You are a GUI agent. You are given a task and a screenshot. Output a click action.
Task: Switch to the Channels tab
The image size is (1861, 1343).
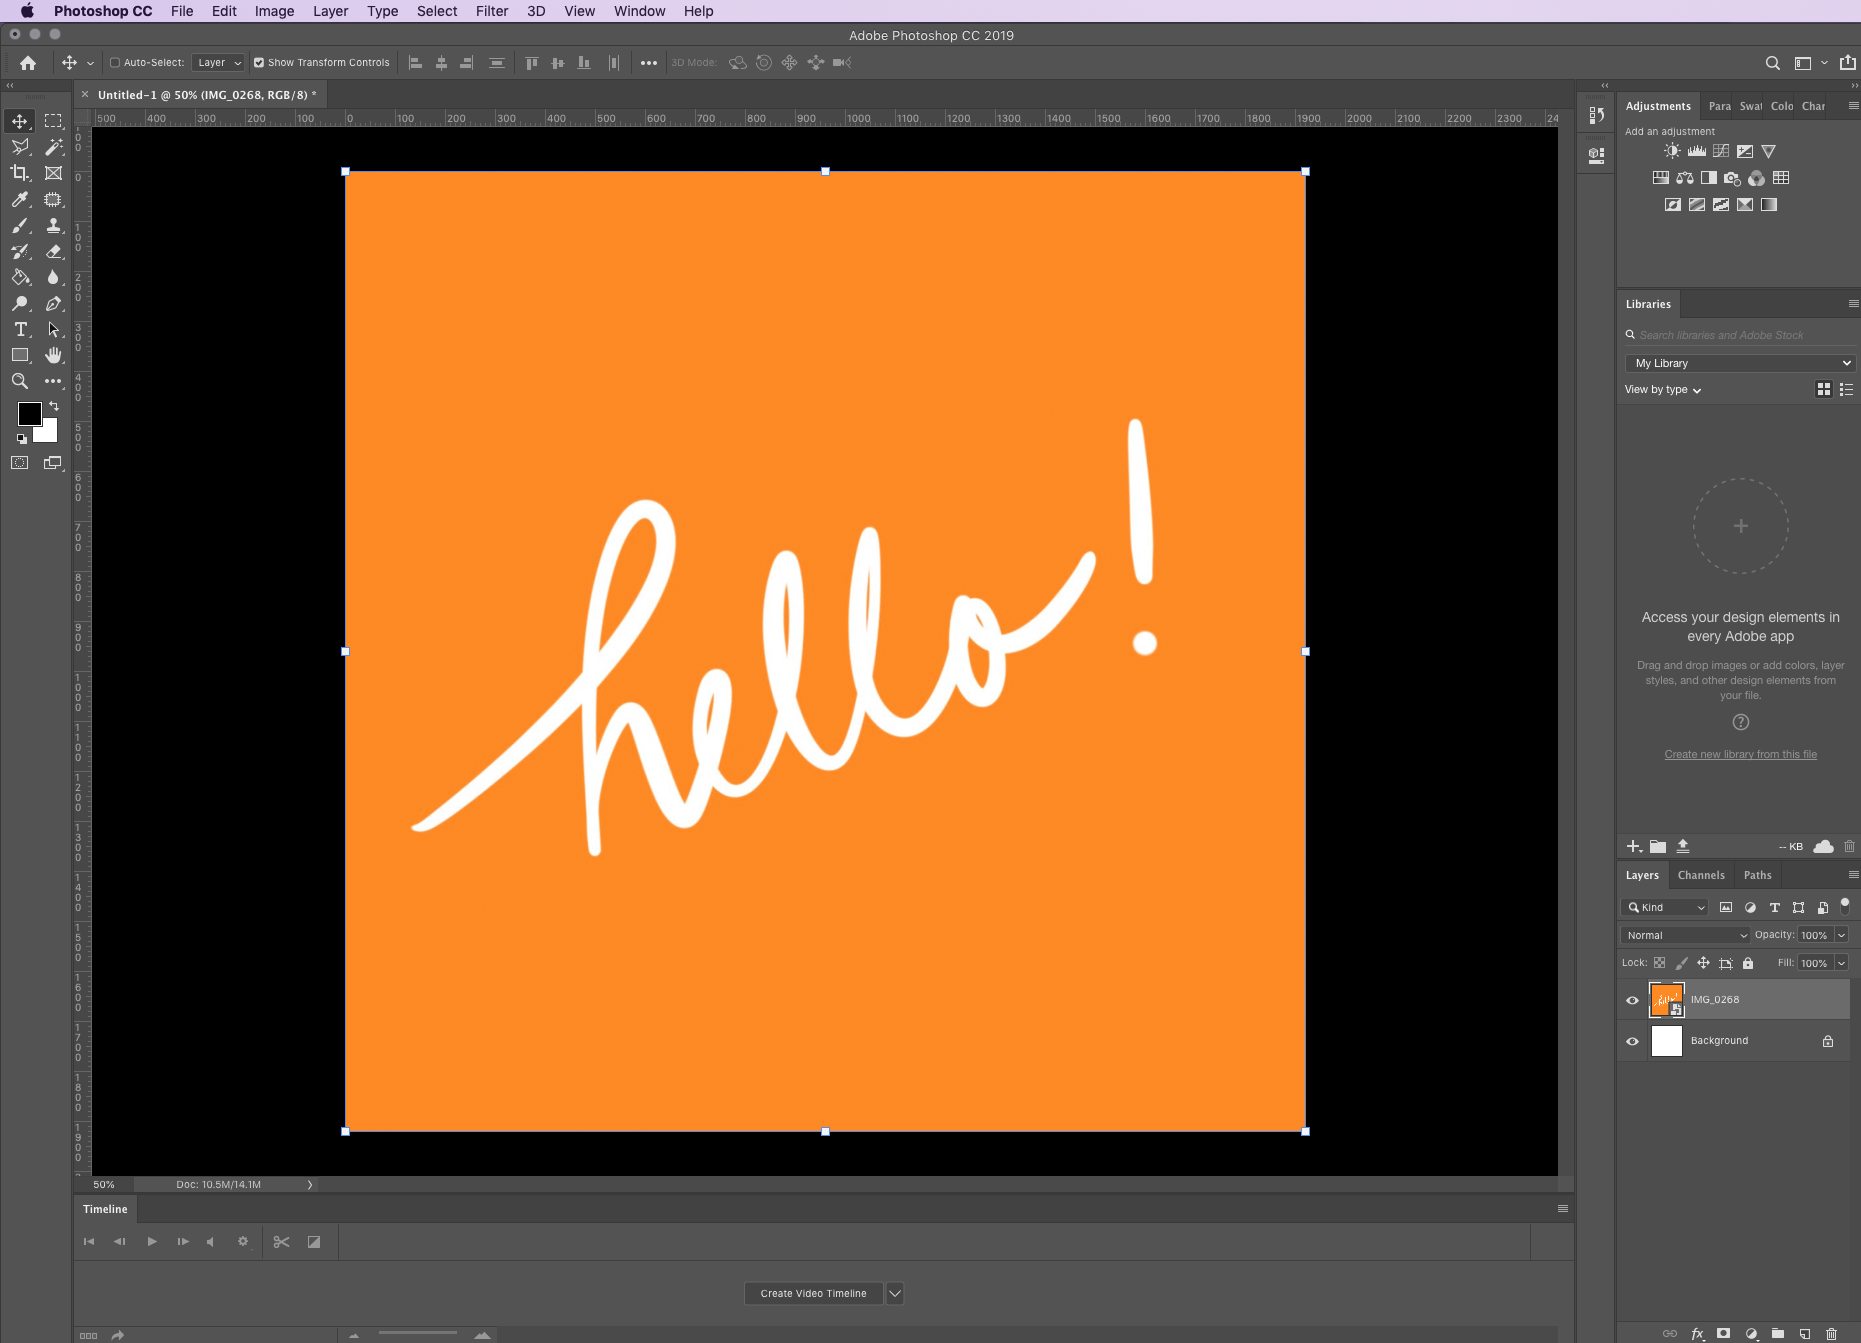click(1701, 874)
